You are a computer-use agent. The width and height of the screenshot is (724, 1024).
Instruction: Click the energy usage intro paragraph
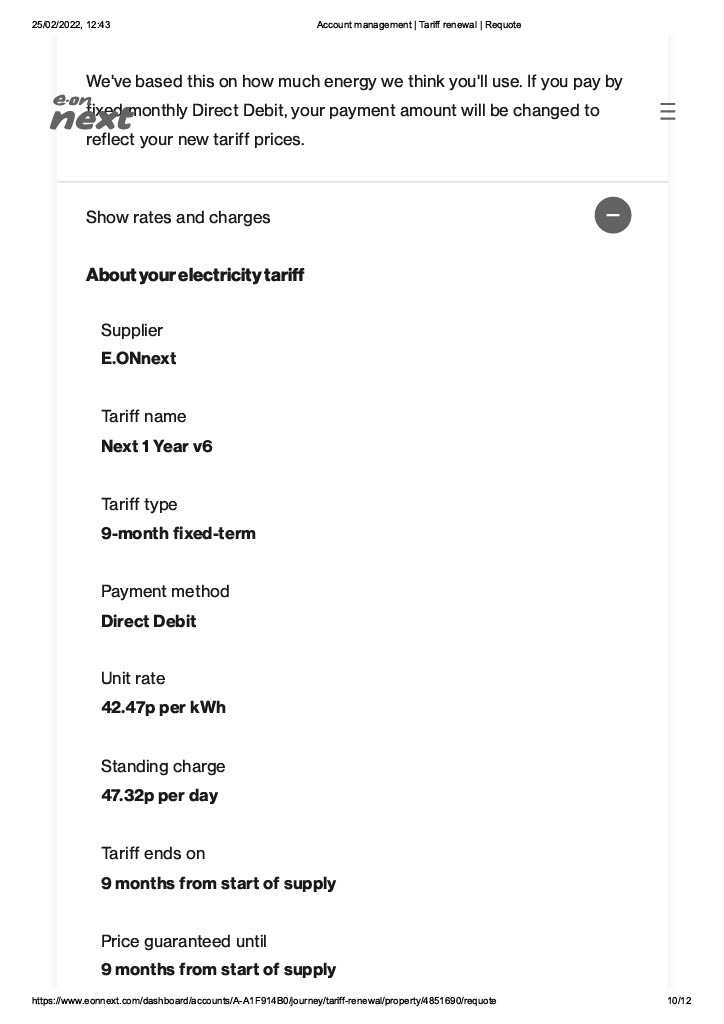click(354, 110)
